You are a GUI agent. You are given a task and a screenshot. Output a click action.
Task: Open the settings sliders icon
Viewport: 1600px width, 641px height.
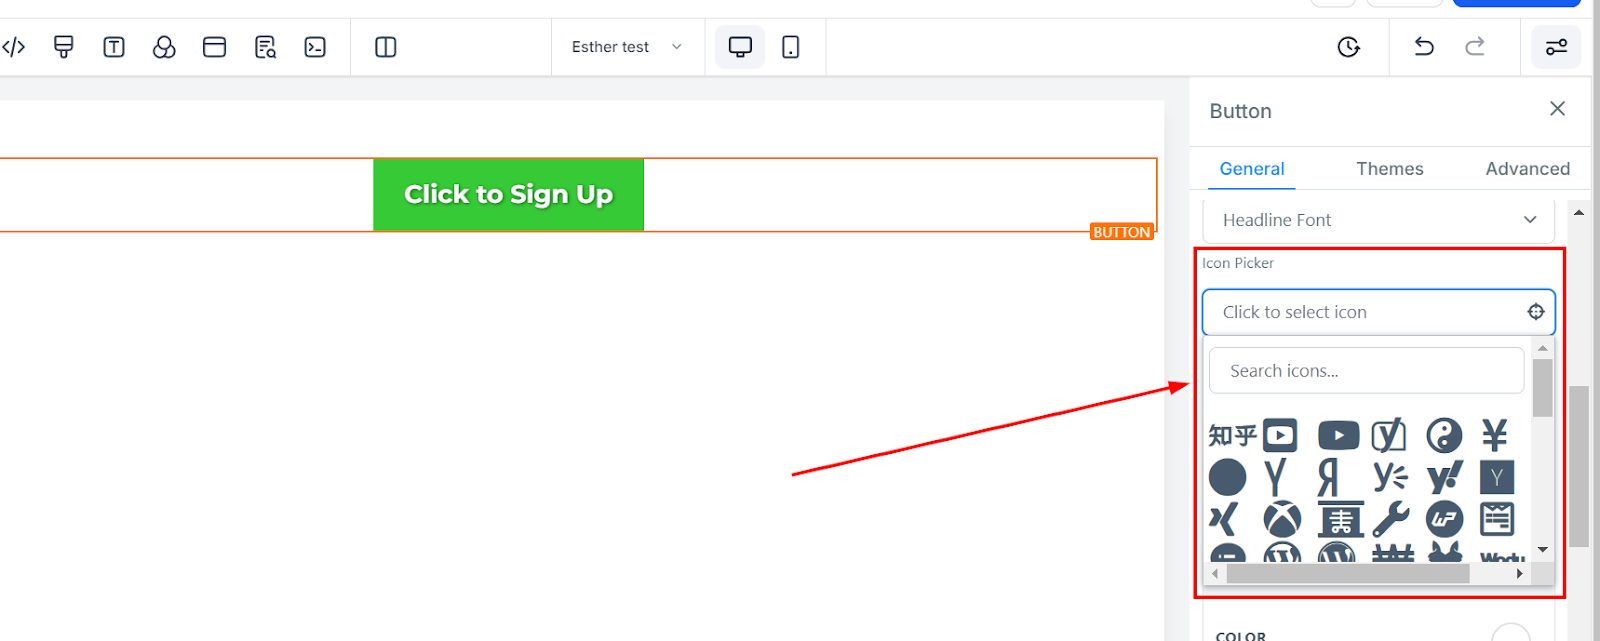1556,47
